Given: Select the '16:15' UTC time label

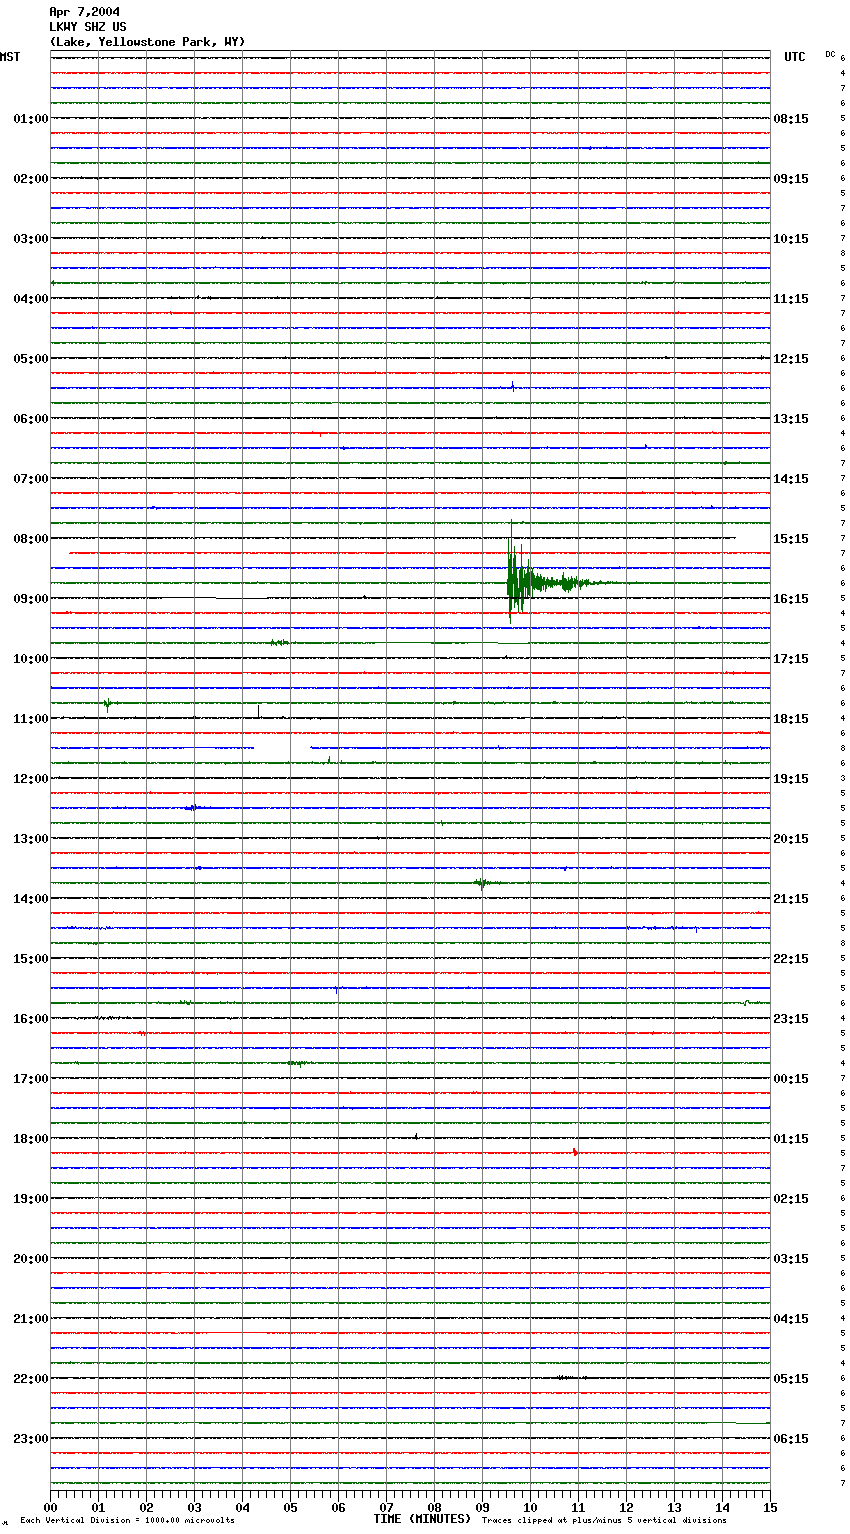Looking at the screenshot, I should pos(791,599).
